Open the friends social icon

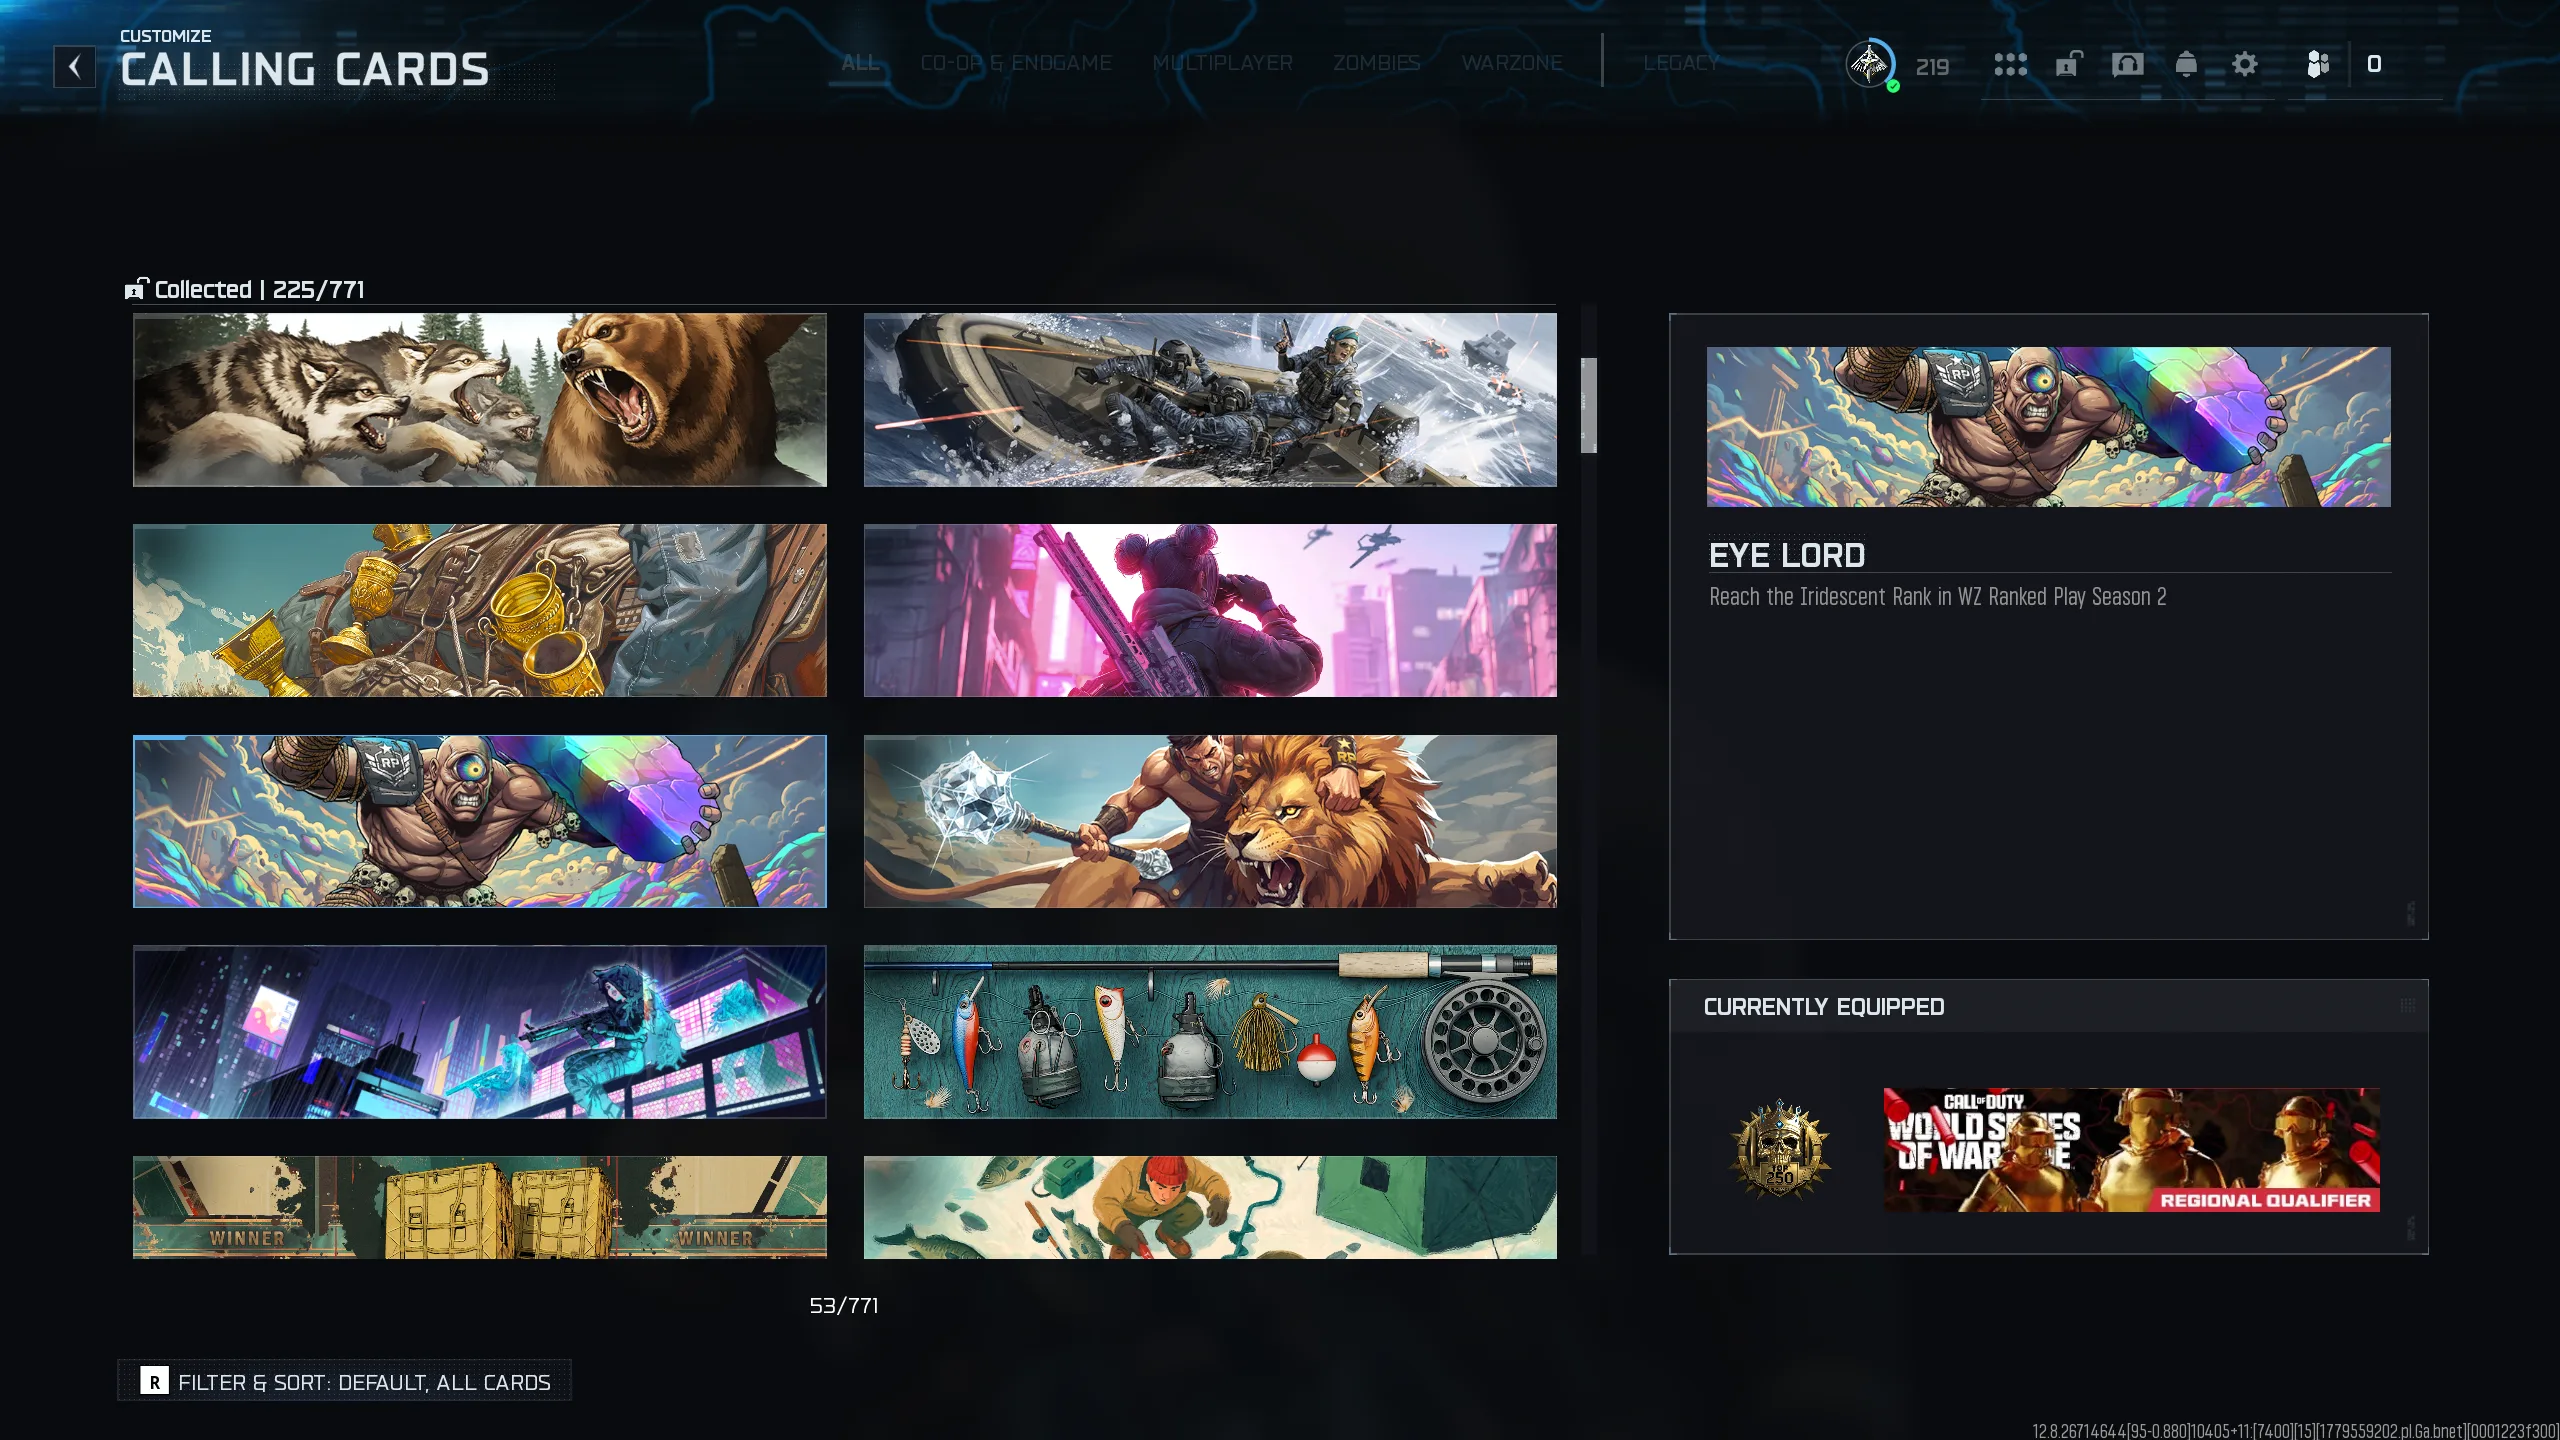2318,65
